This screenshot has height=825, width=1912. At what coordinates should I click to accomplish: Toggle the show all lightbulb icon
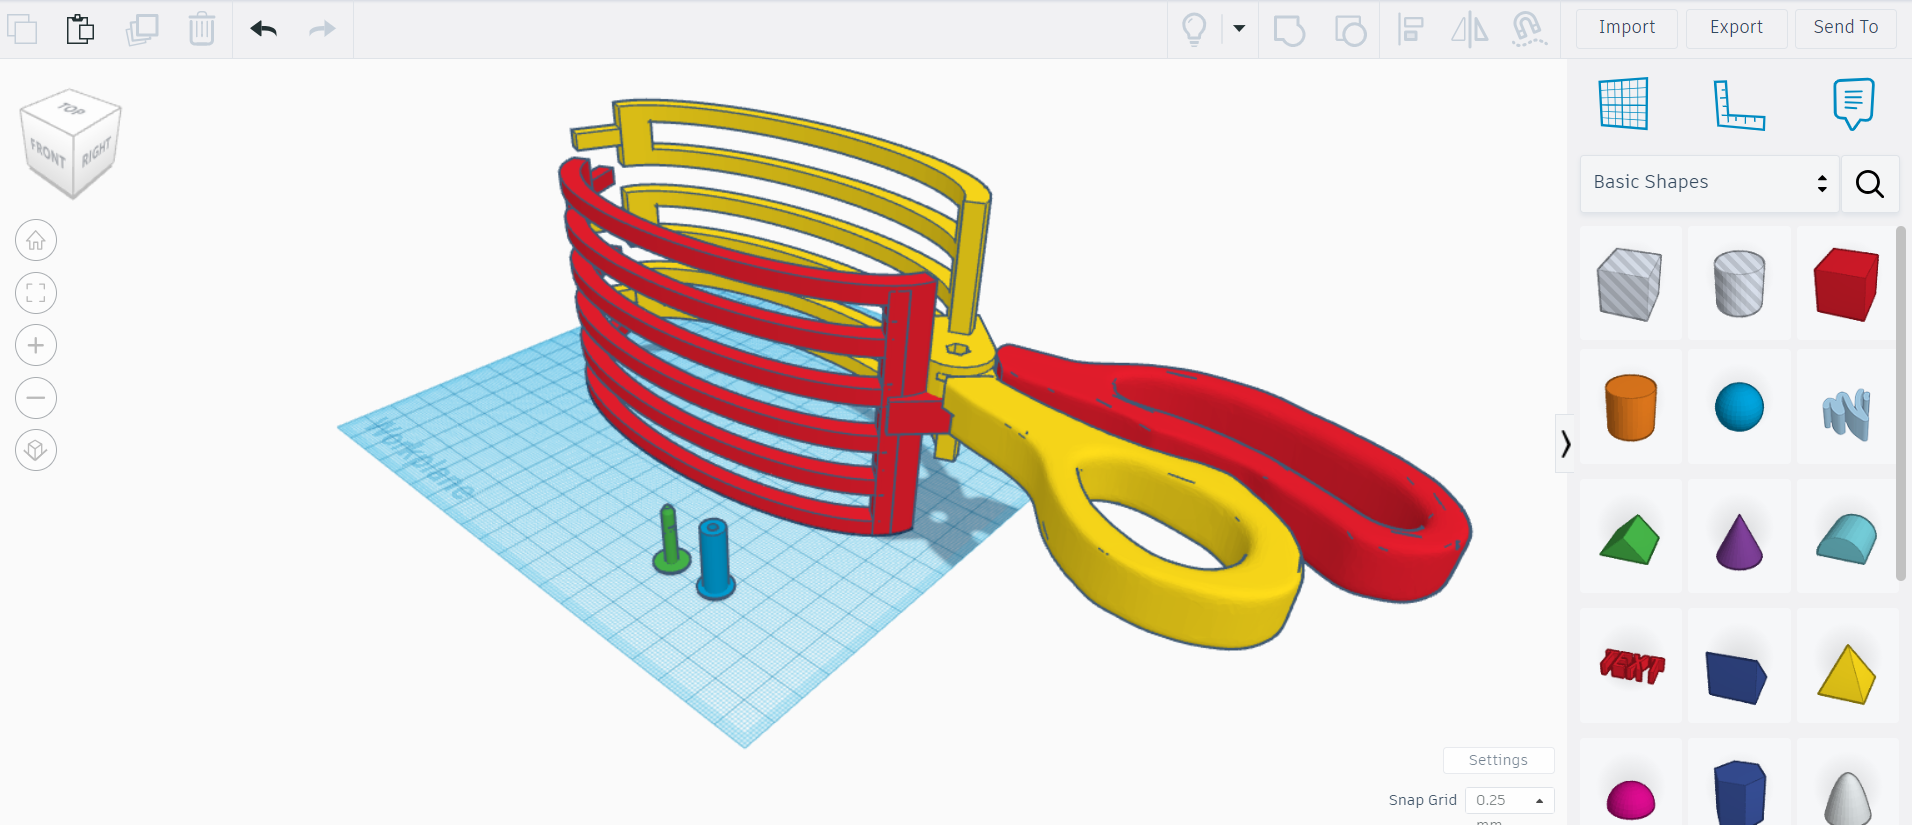pyautogui.click(x=1194, y=29)
